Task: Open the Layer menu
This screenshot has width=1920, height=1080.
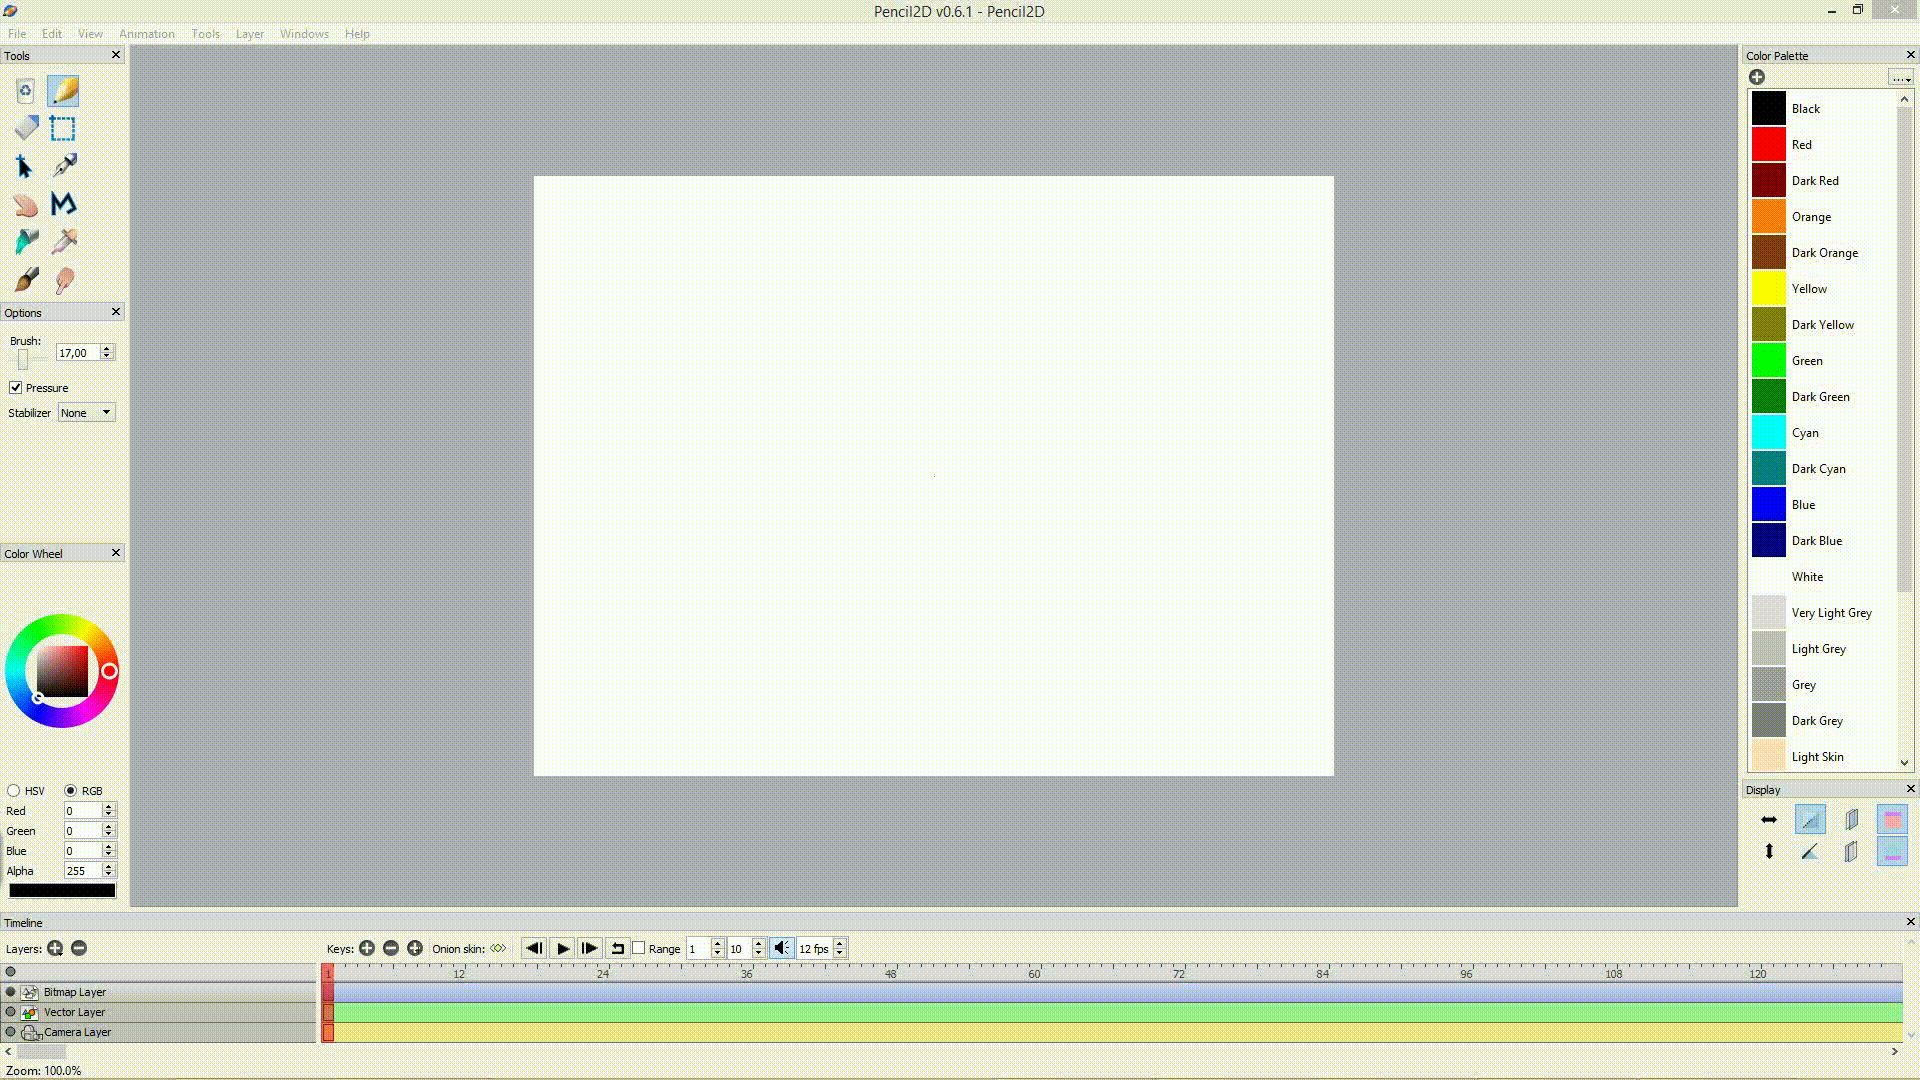Action: (250, 33)
